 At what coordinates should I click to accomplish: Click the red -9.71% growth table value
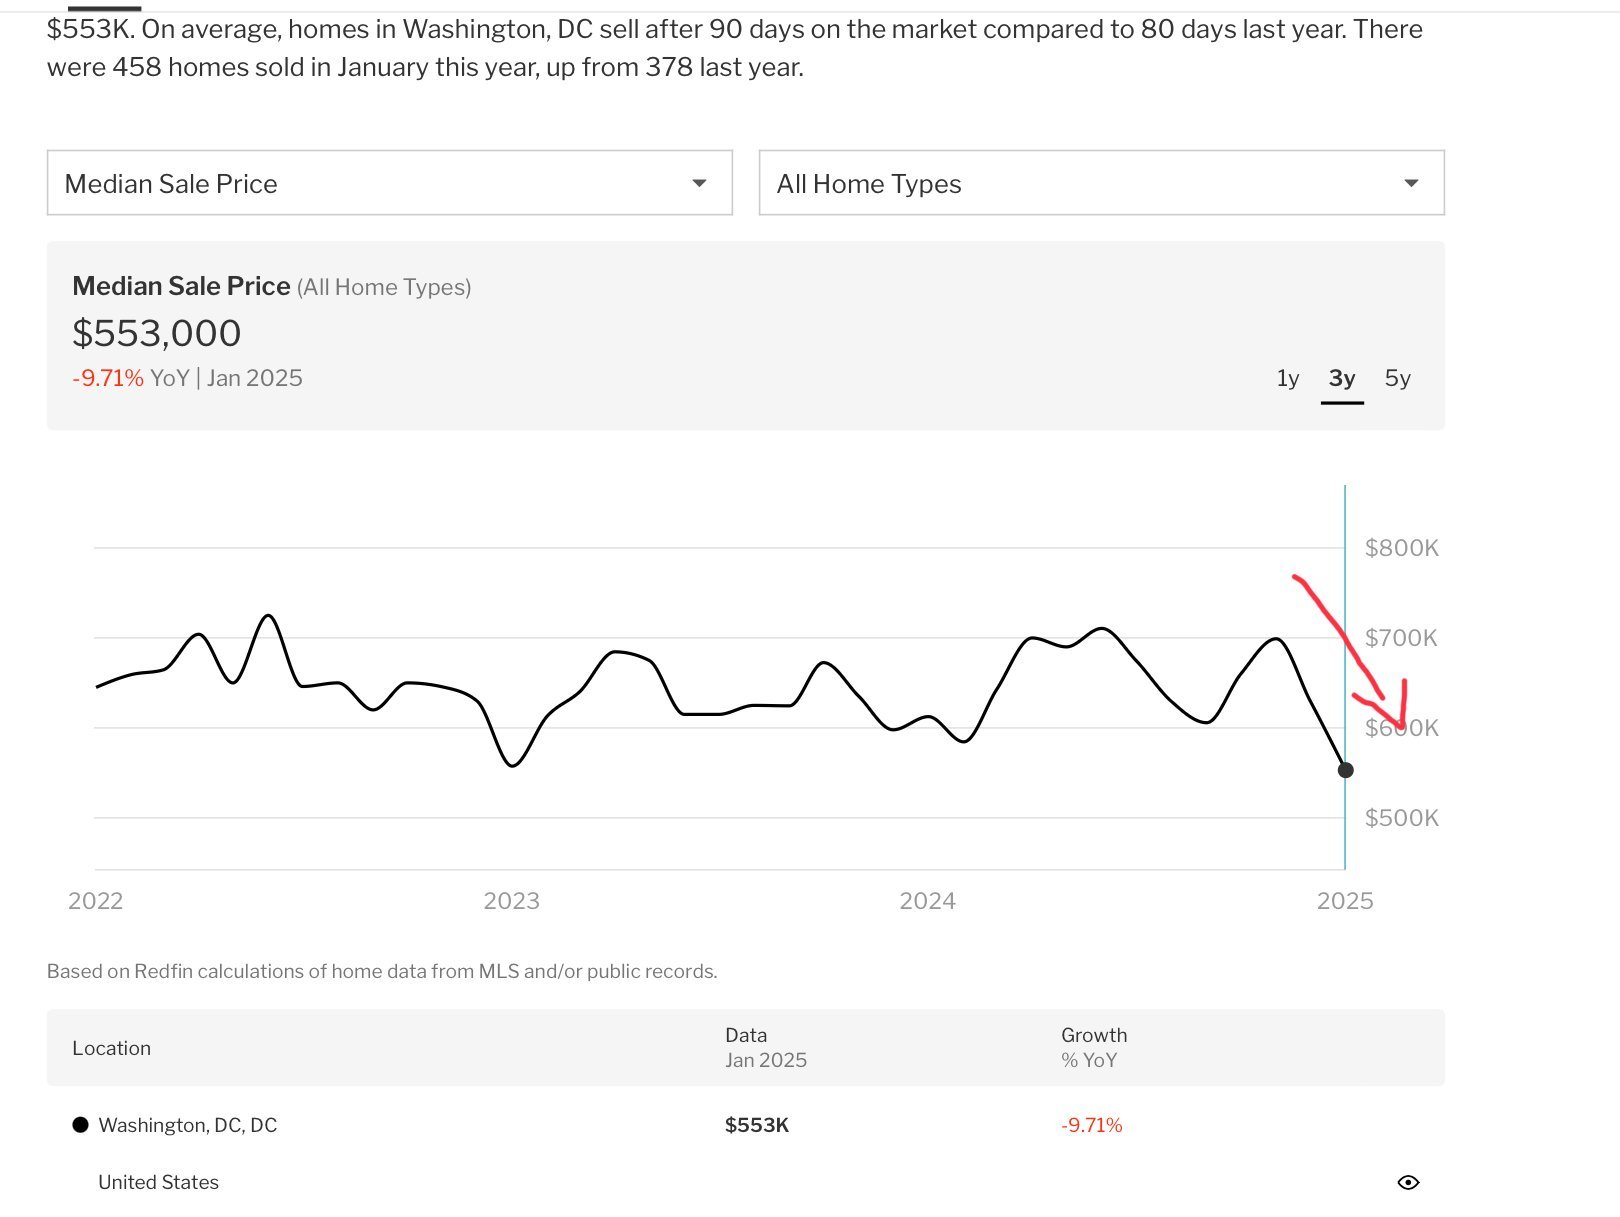click(1091, 1125)
